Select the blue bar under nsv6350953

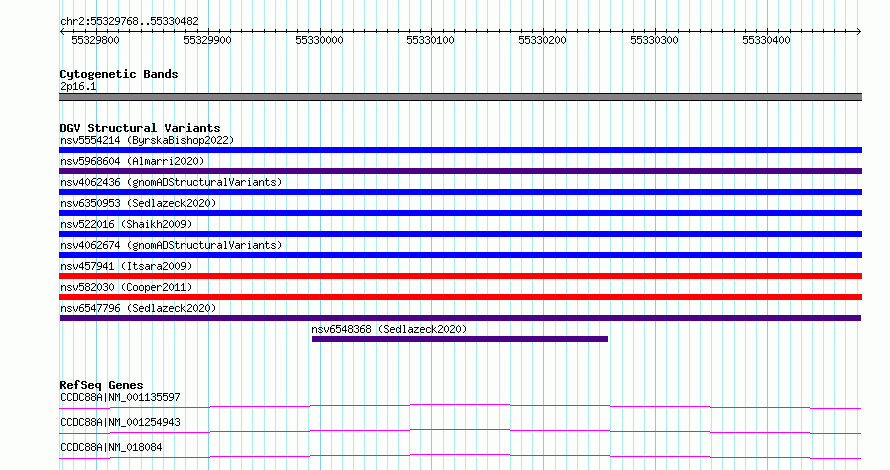(x=460, y=213)
